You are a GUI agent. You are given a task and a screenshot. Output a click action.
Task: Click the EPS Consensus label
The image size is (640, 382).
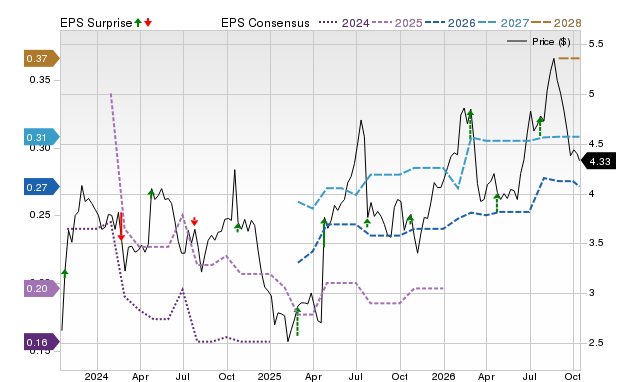pyautogui.click(x=265, y=23)
